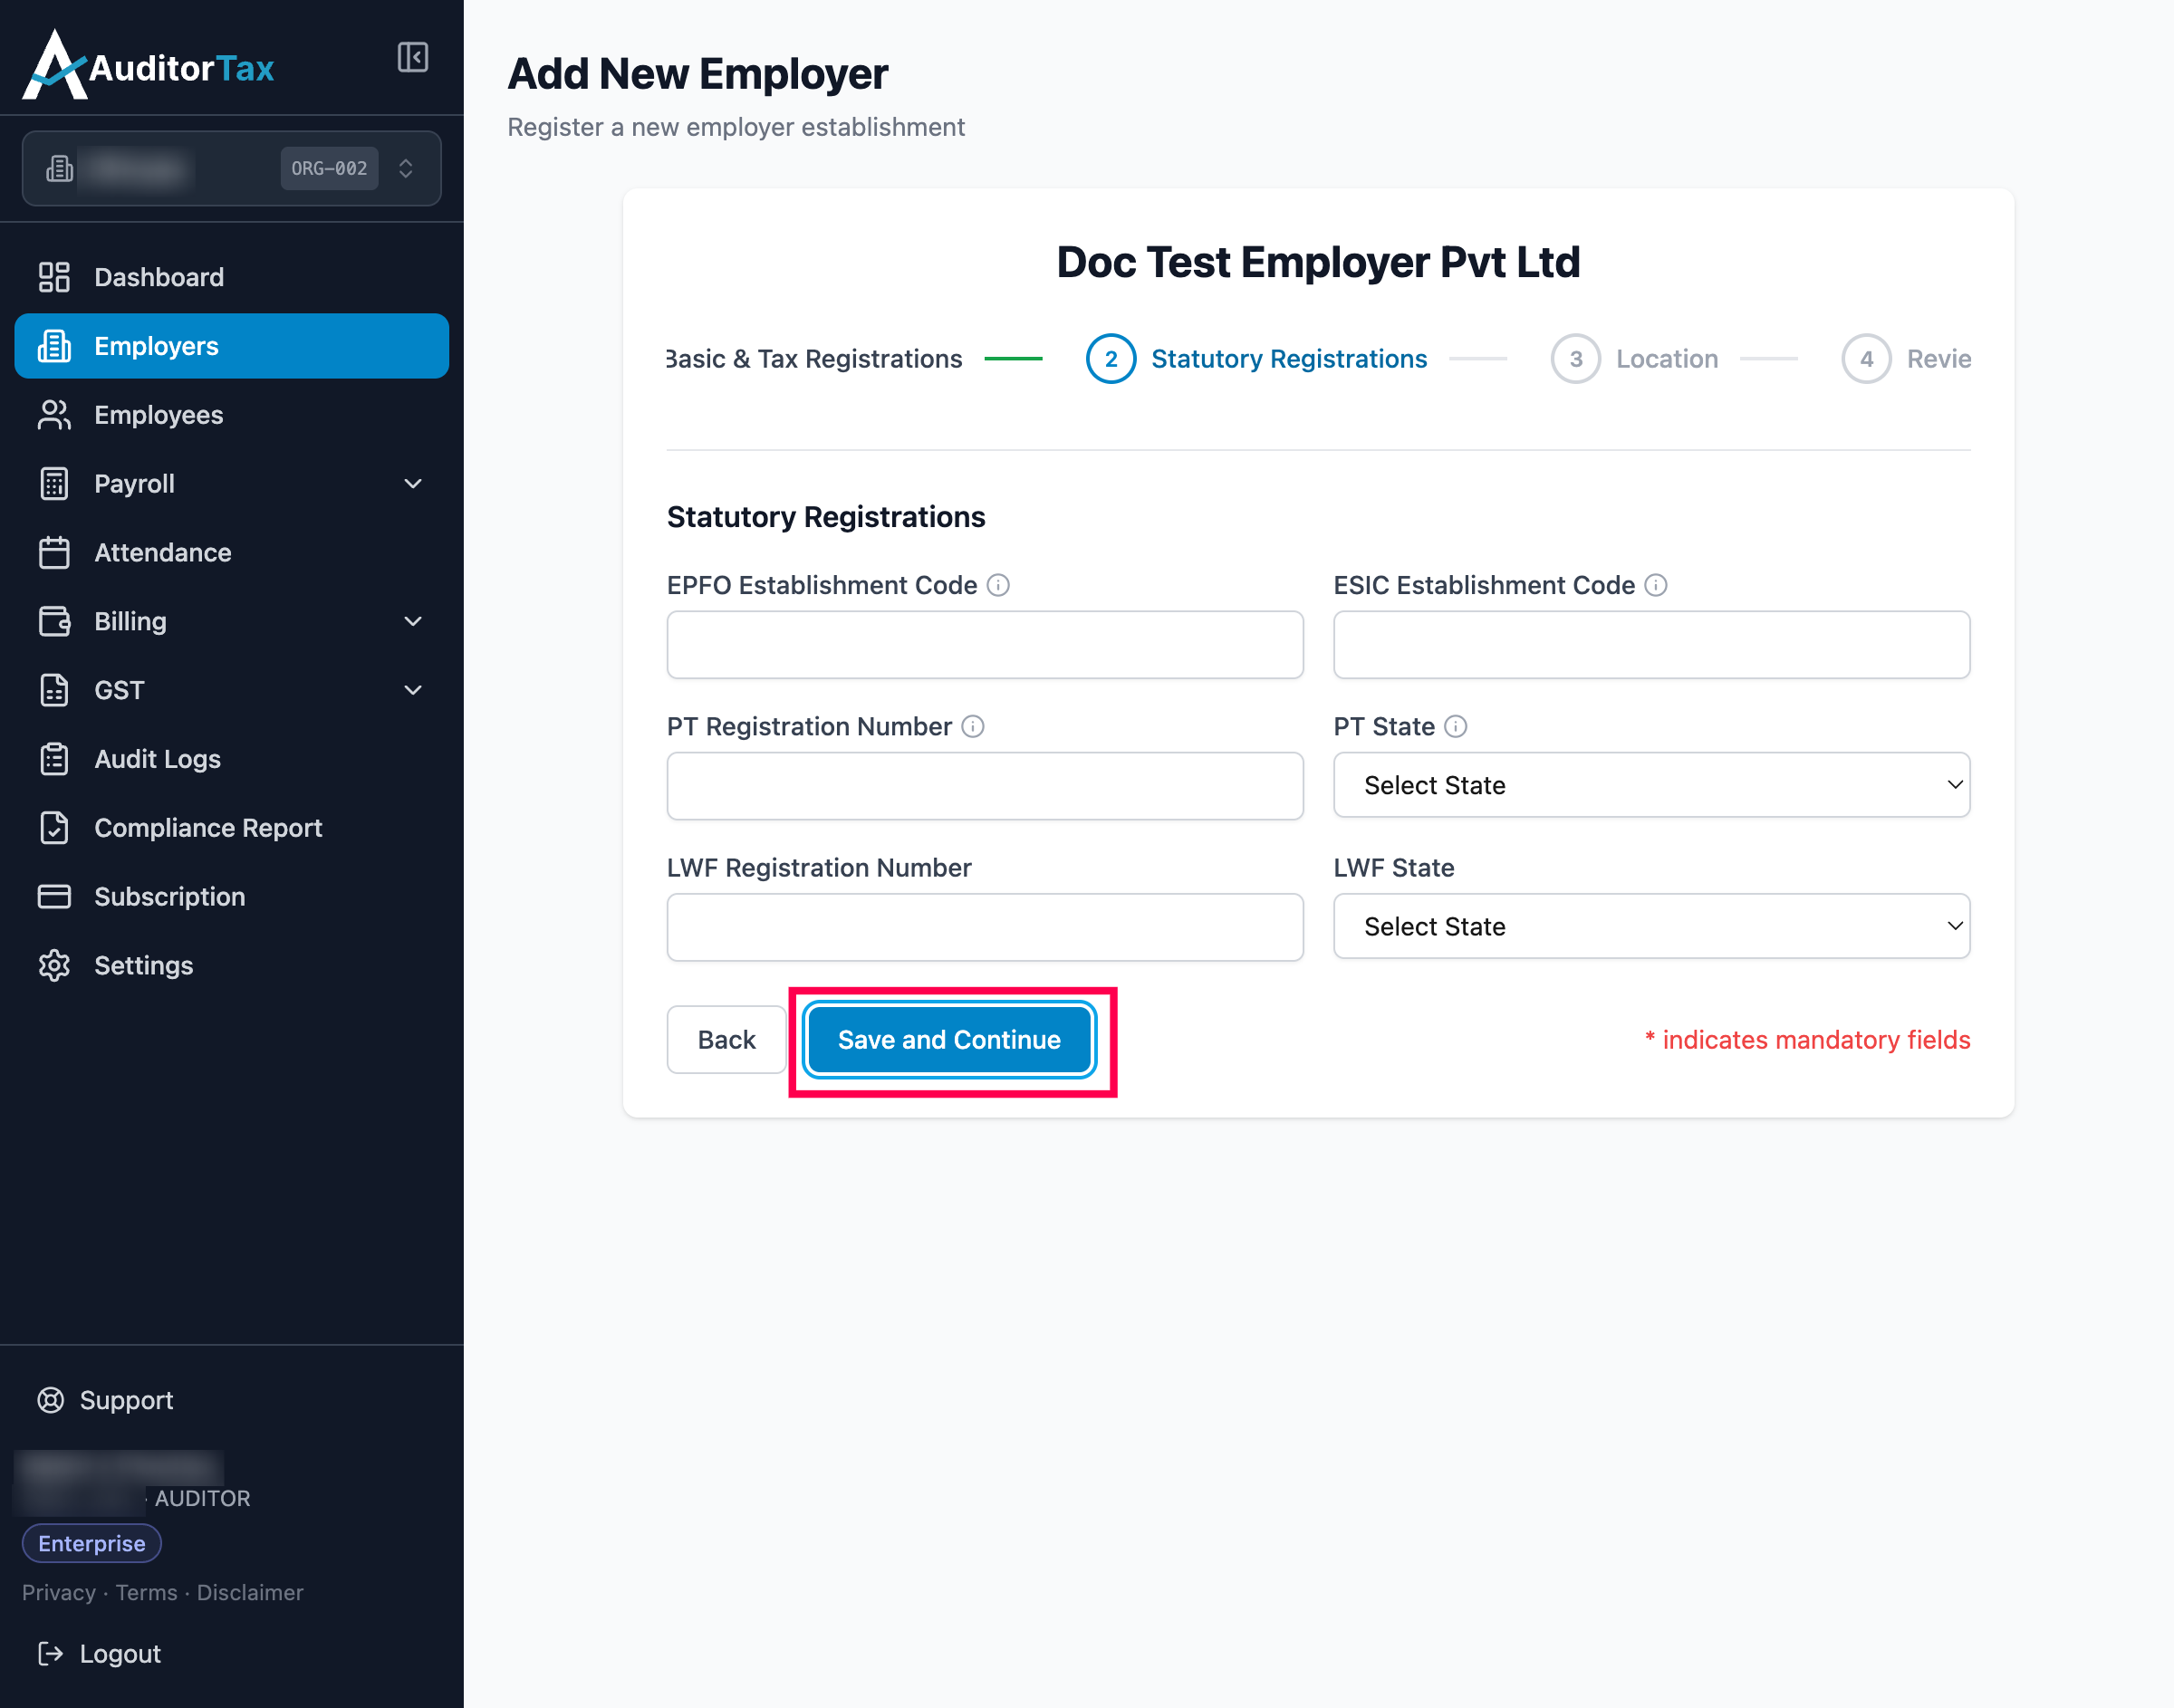
Task: Click the Back button
Action: pyautogui.click(x=727, y=1040)
